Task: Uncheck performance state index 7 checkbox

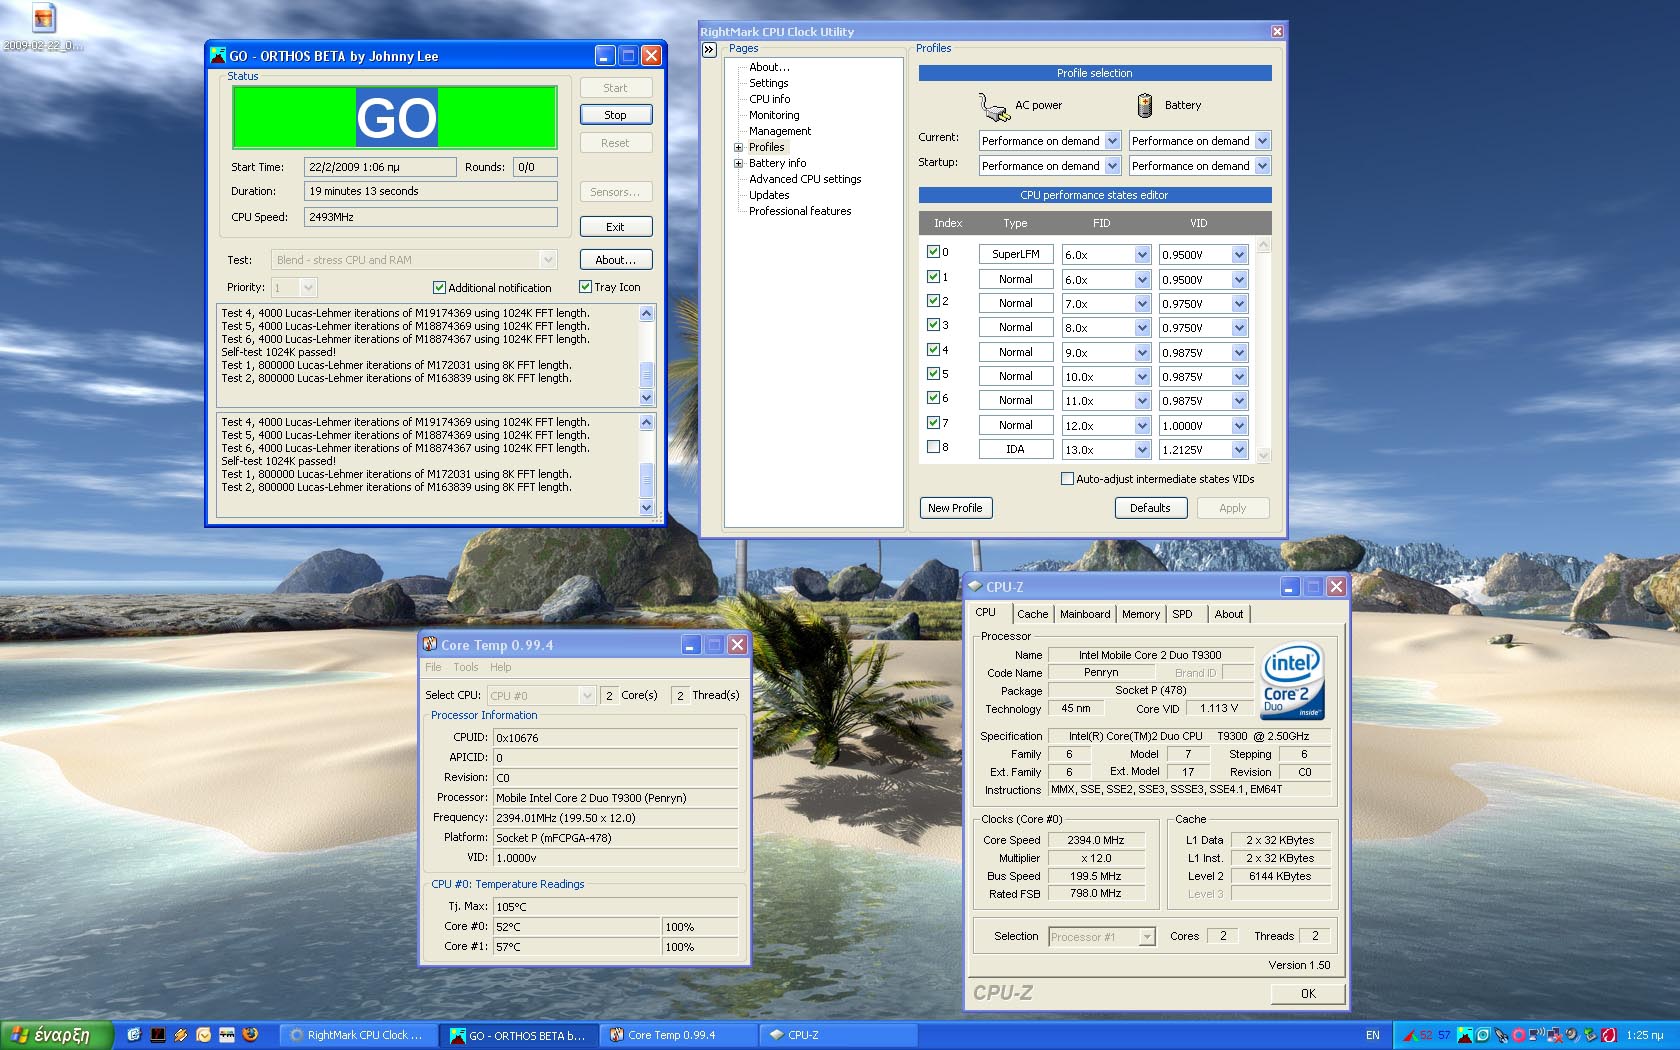Action: pos(933,422)
